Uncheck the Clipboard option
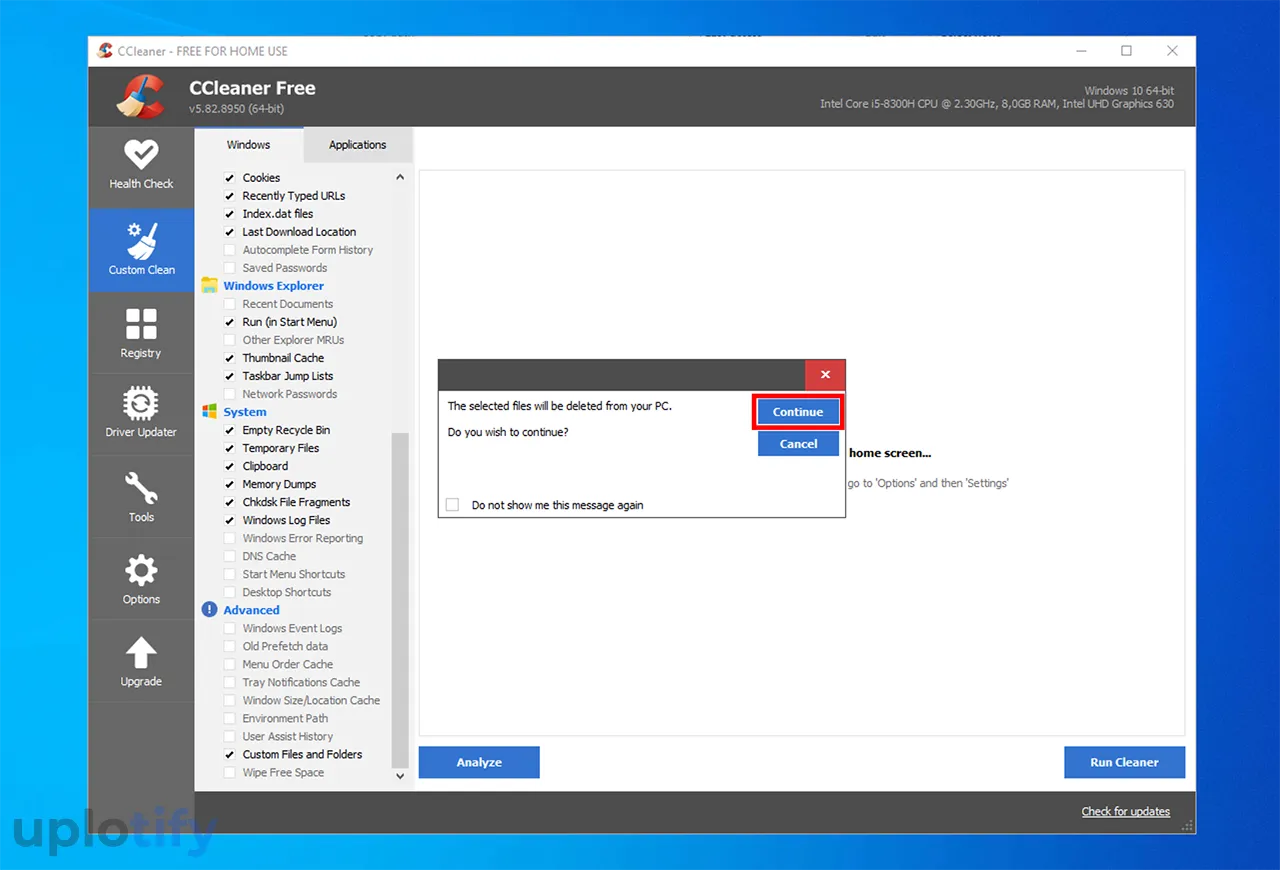Viewport: 1280px width, 870px height. pos(230,466)
